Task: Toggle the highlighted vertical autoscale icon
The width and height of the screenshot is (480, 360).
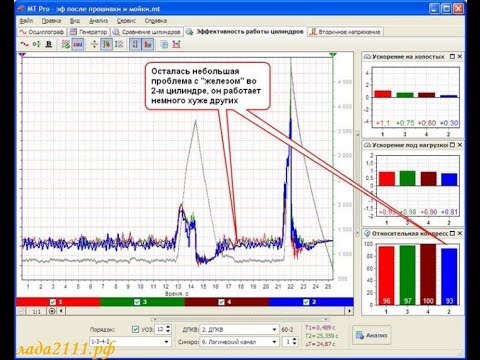Action: 135,44
